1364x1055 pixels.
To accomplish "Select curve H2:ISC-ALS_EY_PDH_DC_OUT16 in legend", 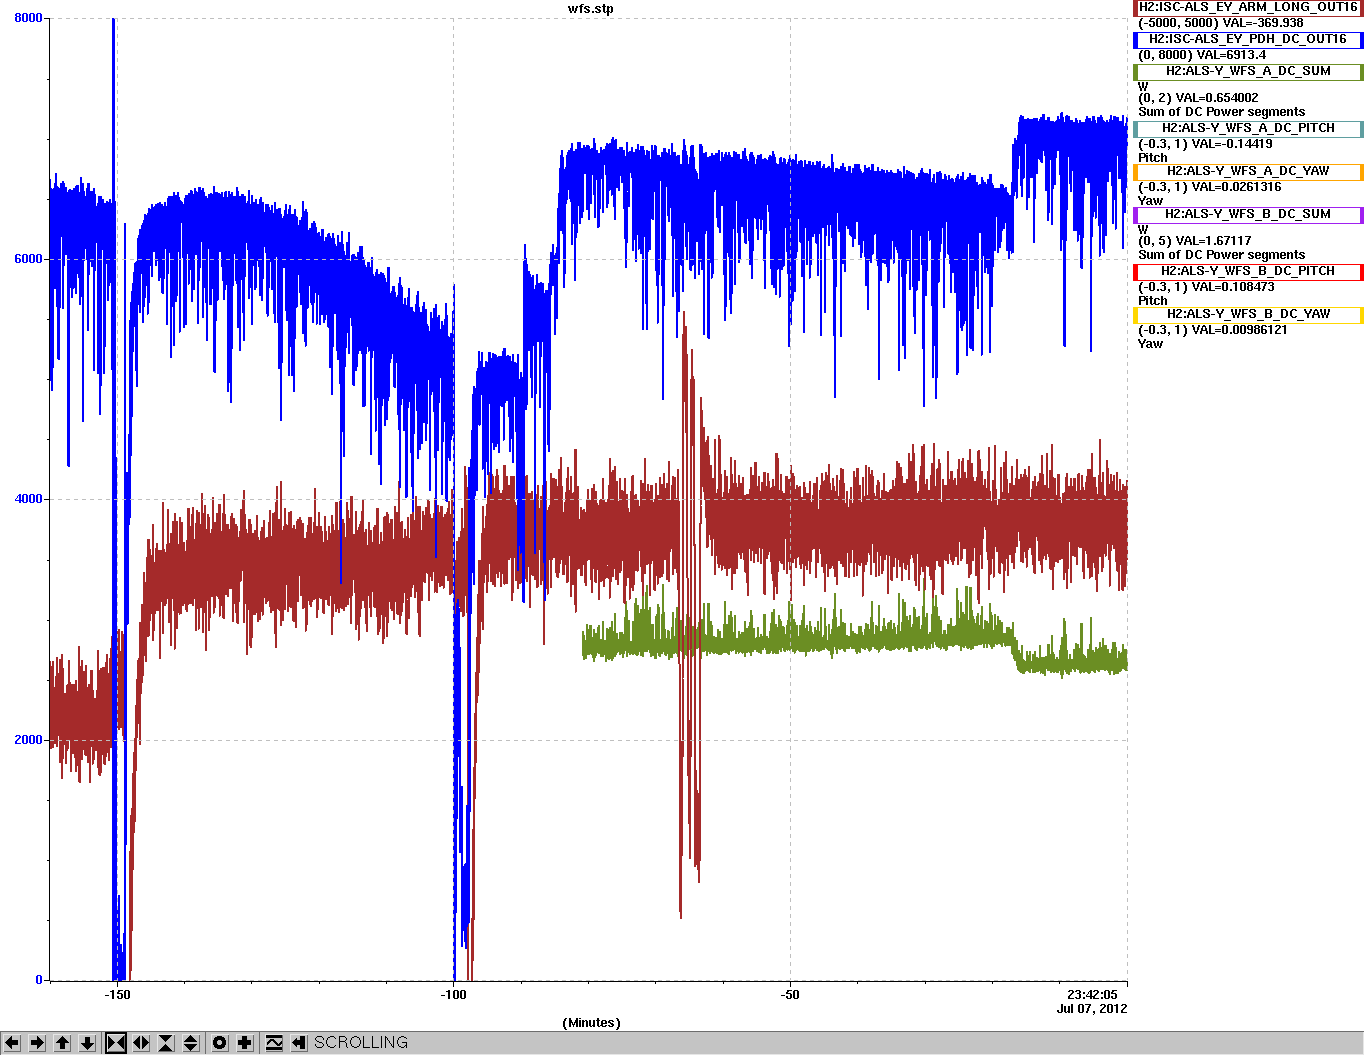I will coord(1248,39).
